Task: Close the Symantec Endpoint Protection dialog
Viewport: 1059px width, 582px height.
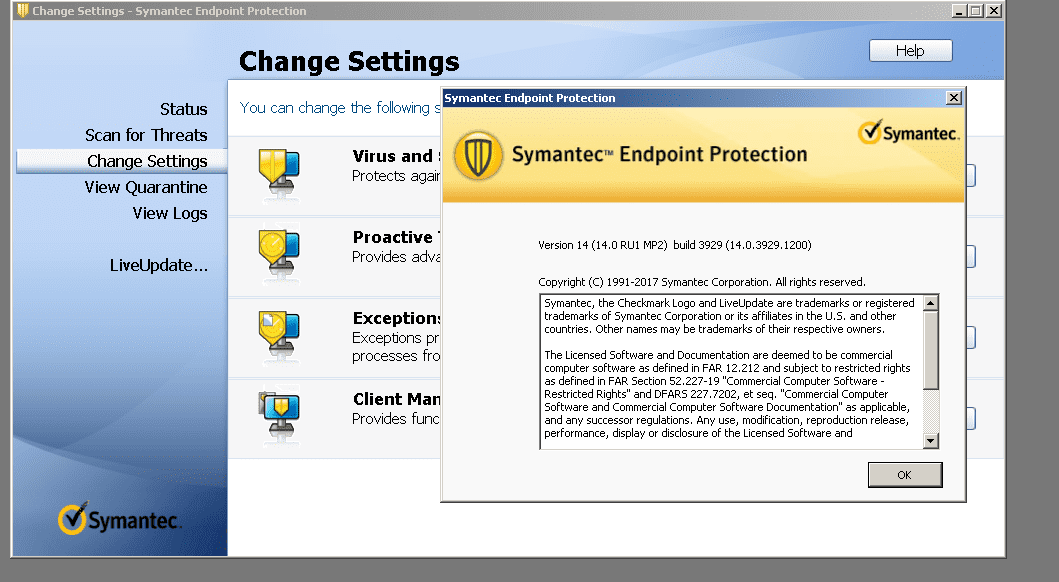Action: click(x=953, y=98)
